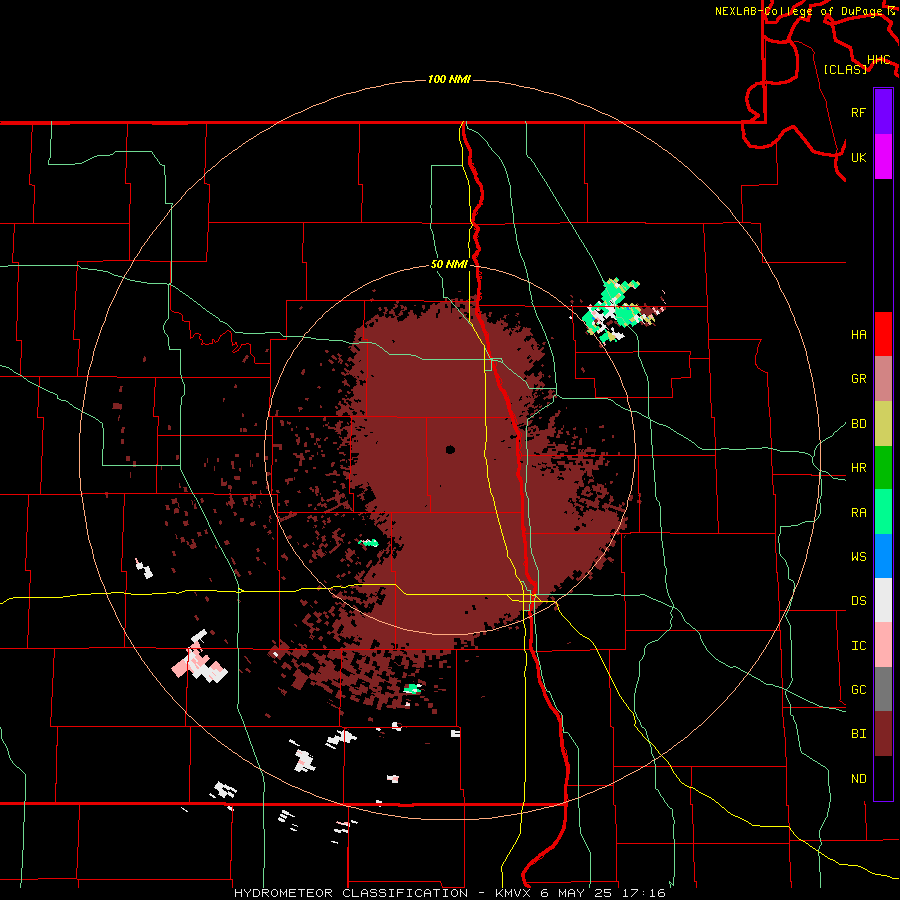The width and height of the screenshot is (900, 900).
Task: Click the '6 MAY 25' date in caption
Action: click(578, 893)
